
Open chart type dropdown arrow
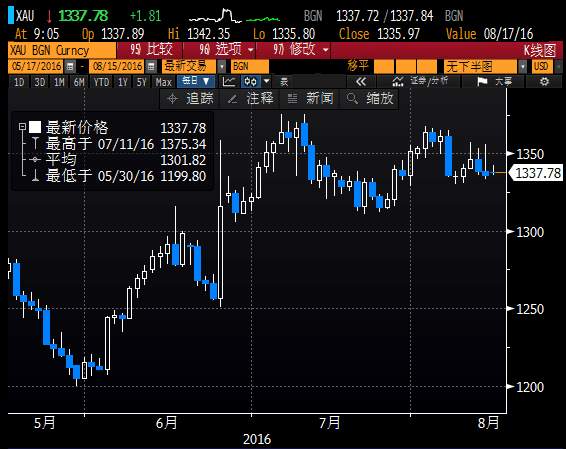(x=266, y=82)
